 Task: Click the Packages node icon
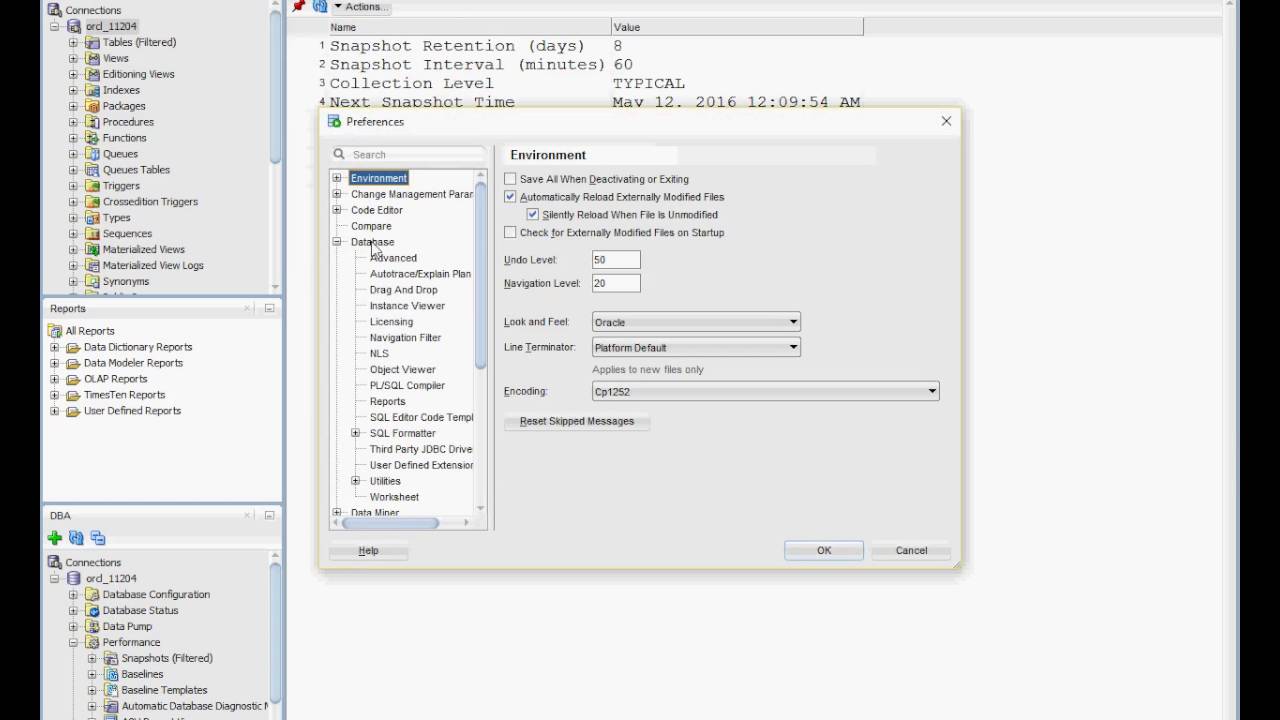[92, 106]
